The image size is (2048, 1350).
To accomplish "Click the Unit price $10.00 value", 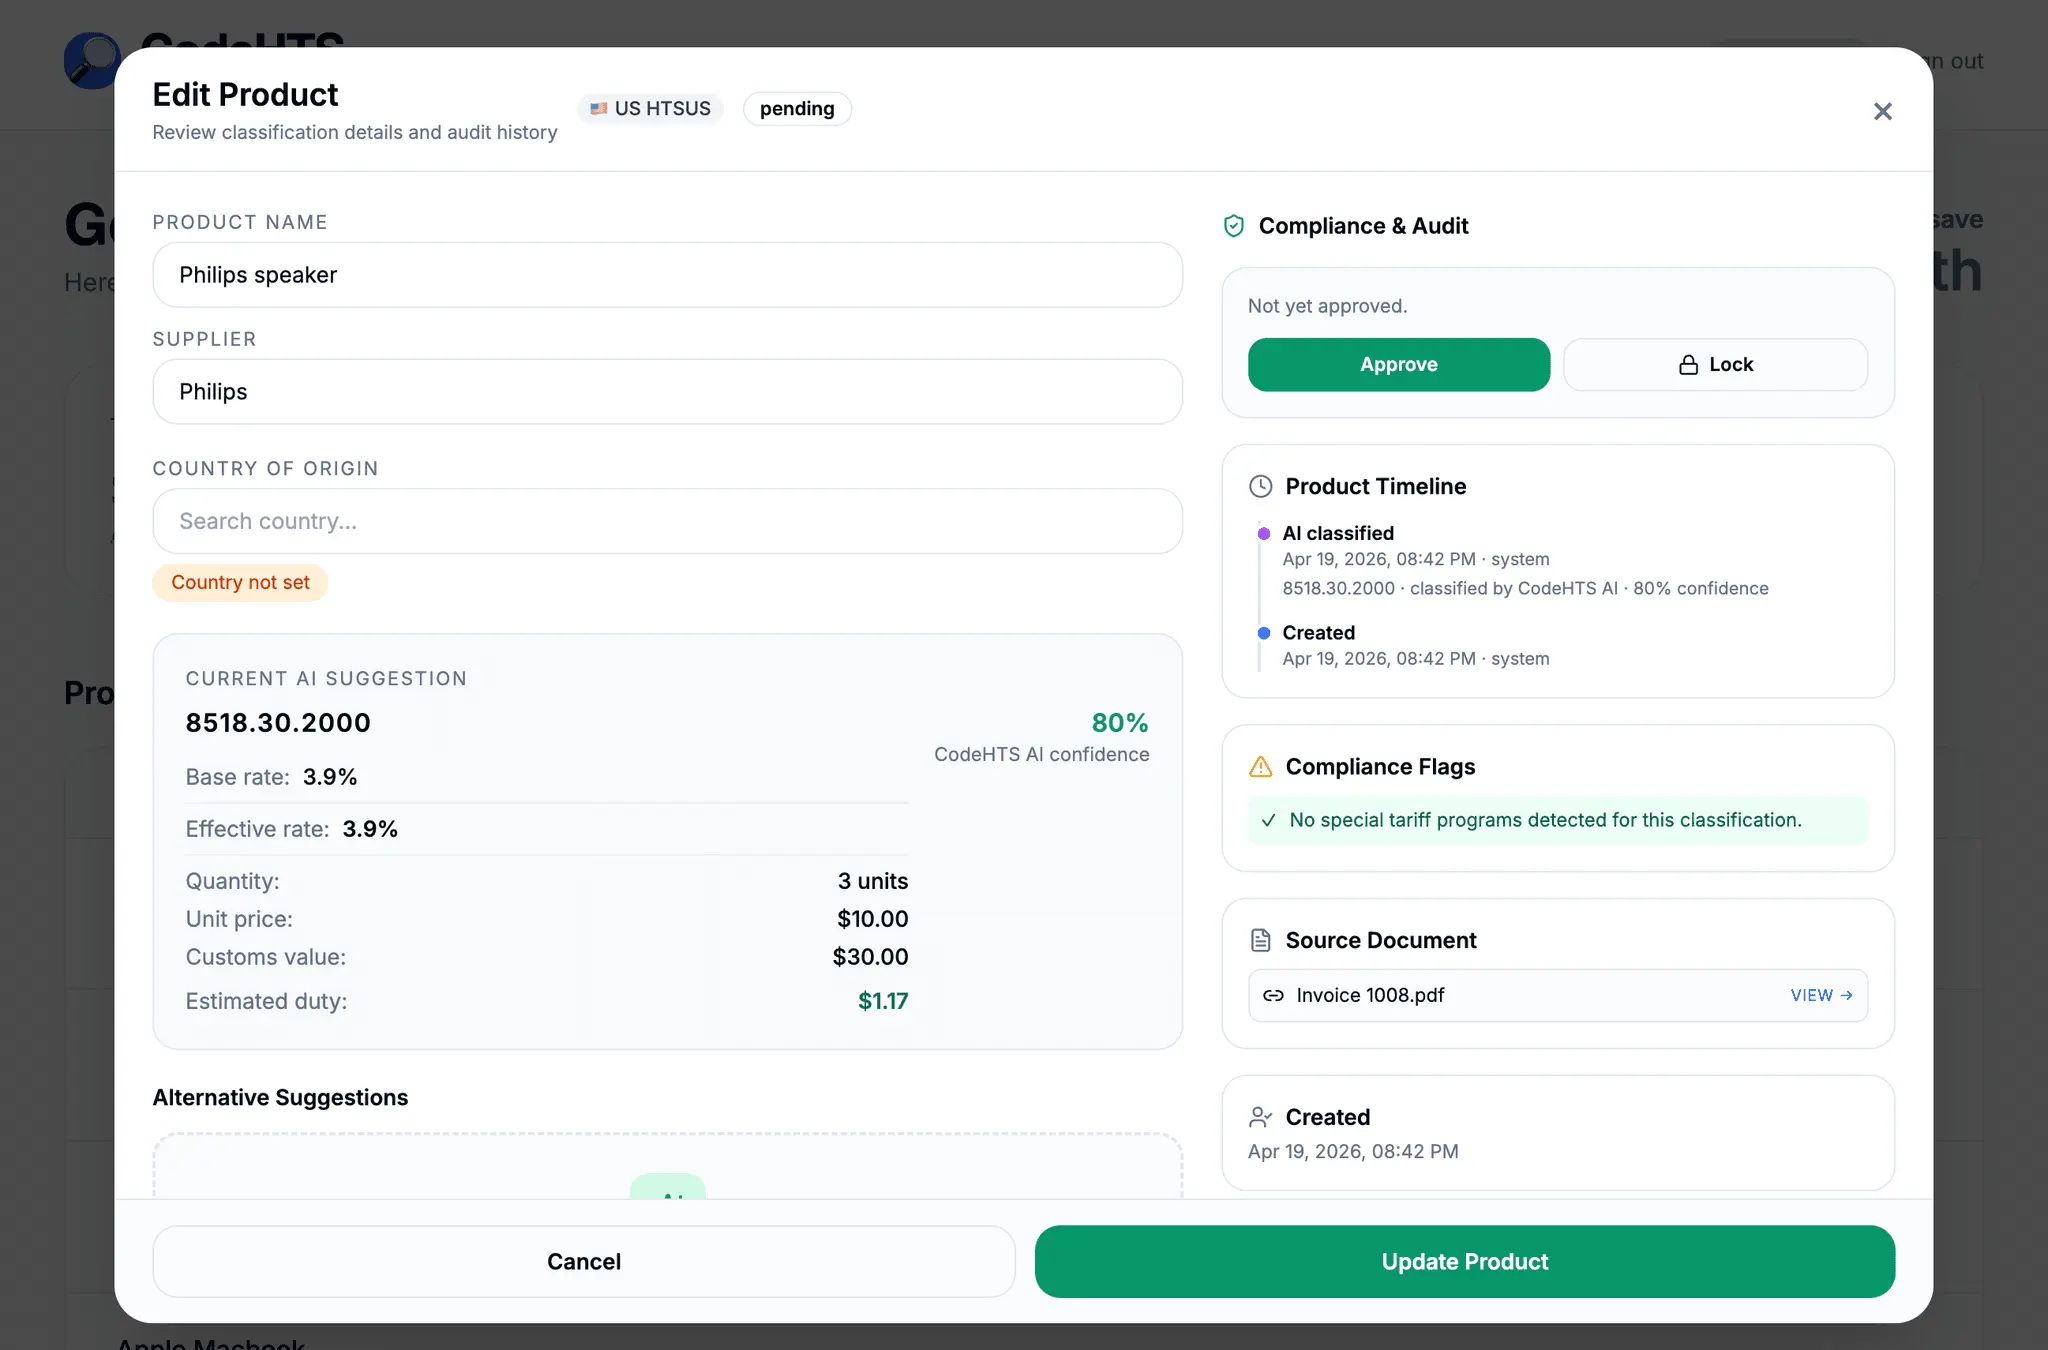I will (873, 920).
